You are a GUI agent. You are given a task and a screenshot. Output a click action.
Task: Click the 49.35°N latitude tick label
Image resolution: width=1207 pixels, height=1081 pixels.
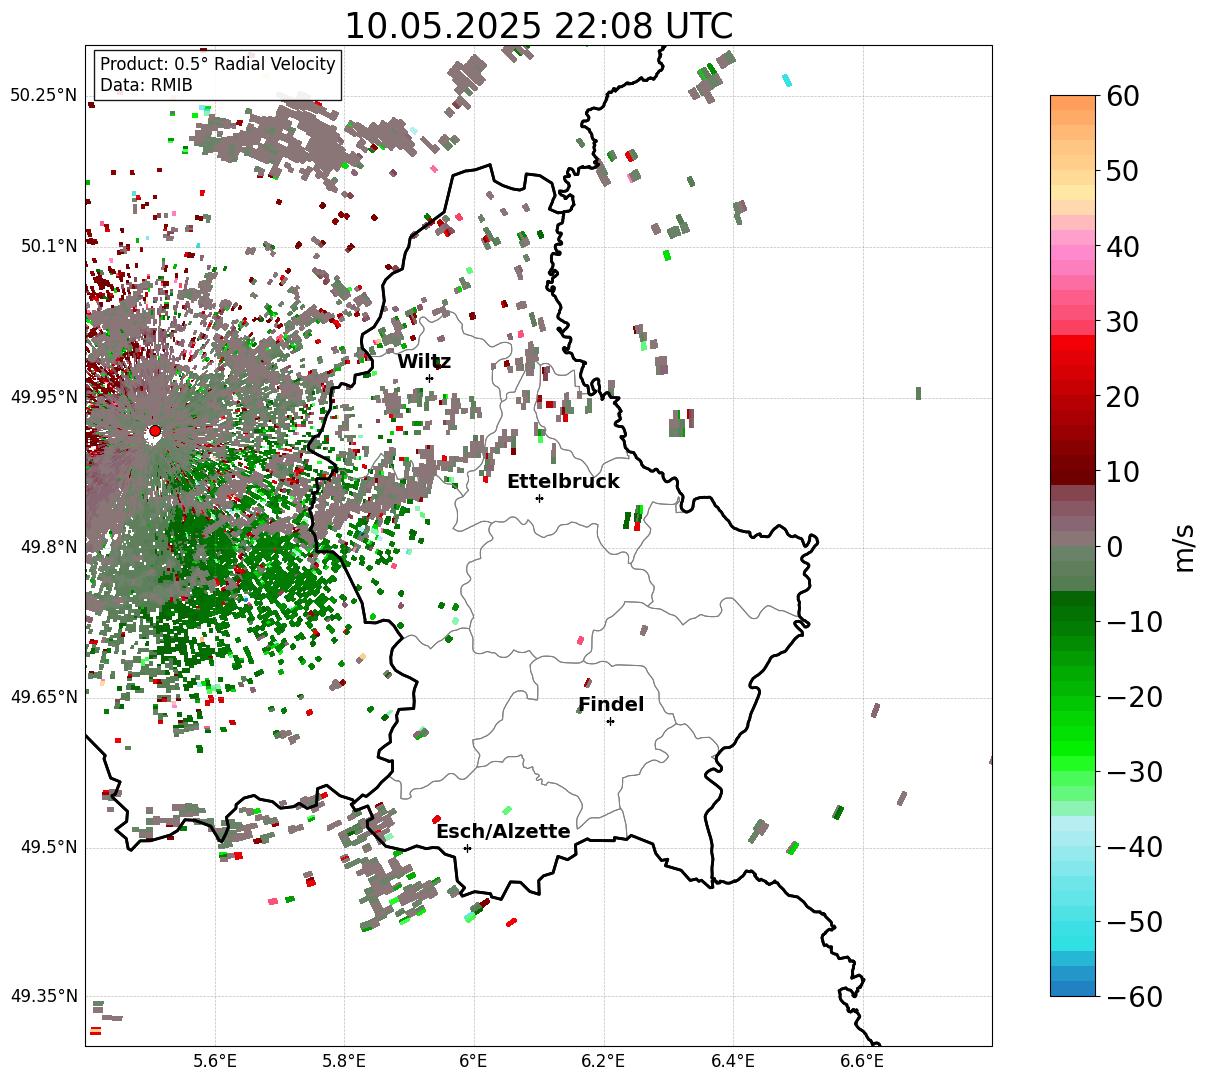click(x=43, y=996)
